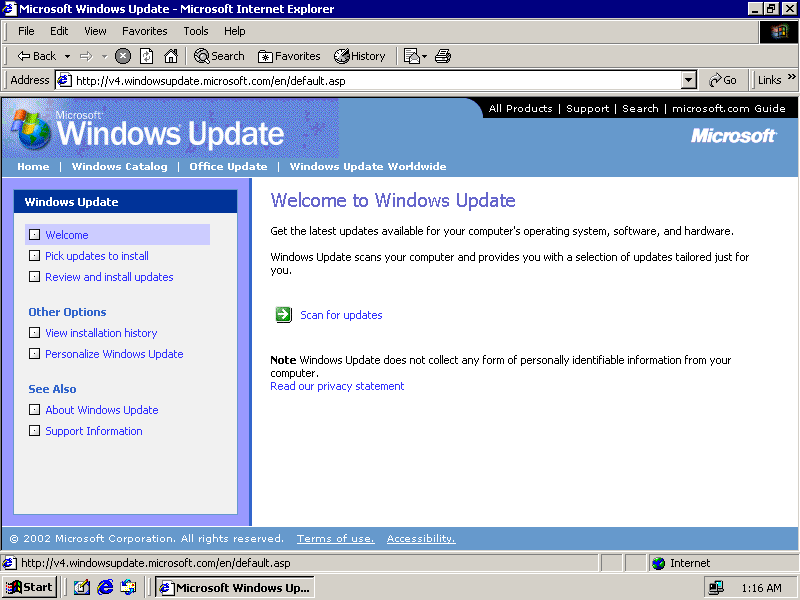Launch Internet Explorer from the Quick Launch bar

tap(105, 587)
